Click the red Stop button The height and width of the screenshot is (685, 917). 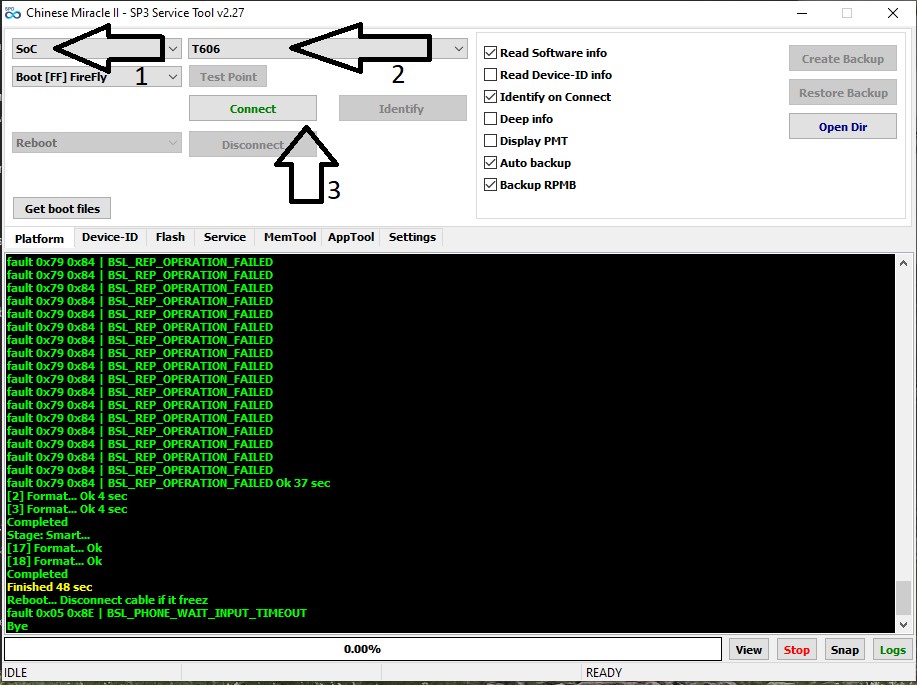click(797, 649)
